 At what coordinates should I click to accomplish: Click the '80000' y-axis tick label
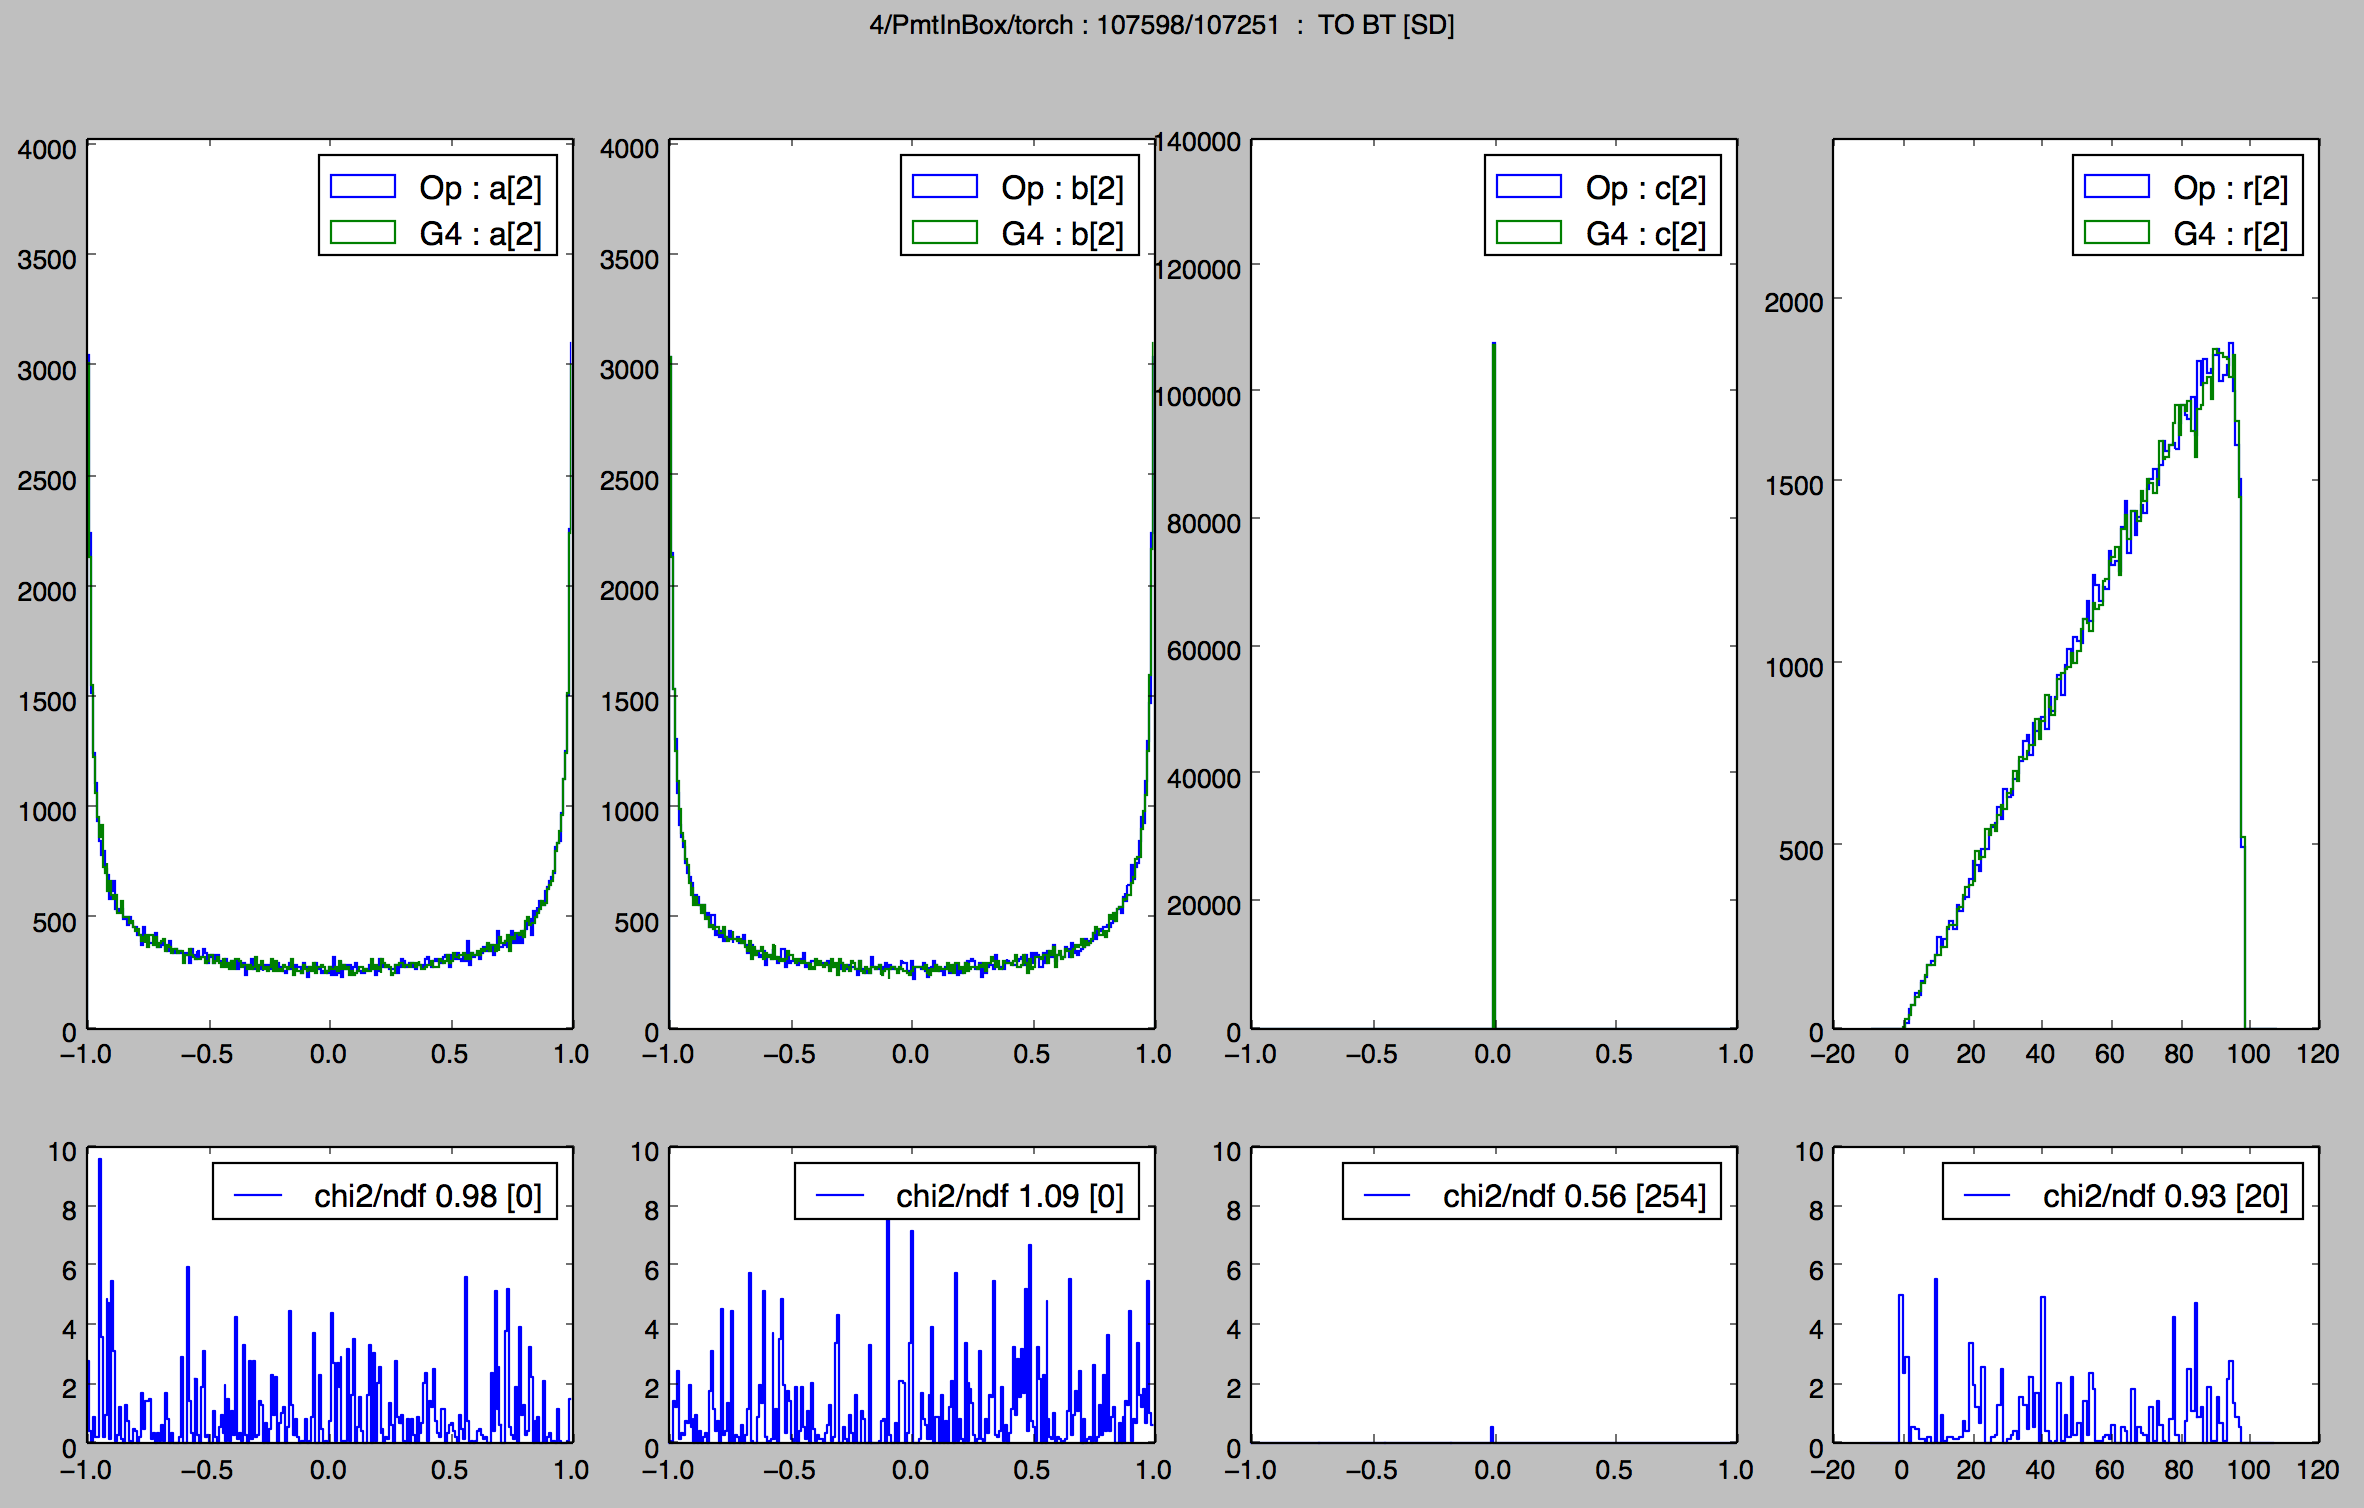pos(1204,523)
